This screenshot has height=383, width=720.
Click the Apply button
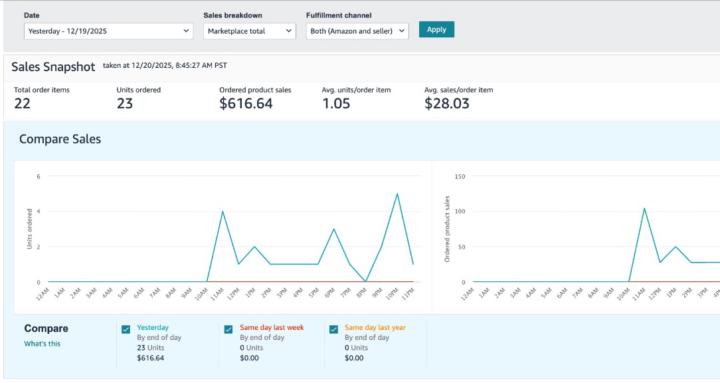click(436, 29)
